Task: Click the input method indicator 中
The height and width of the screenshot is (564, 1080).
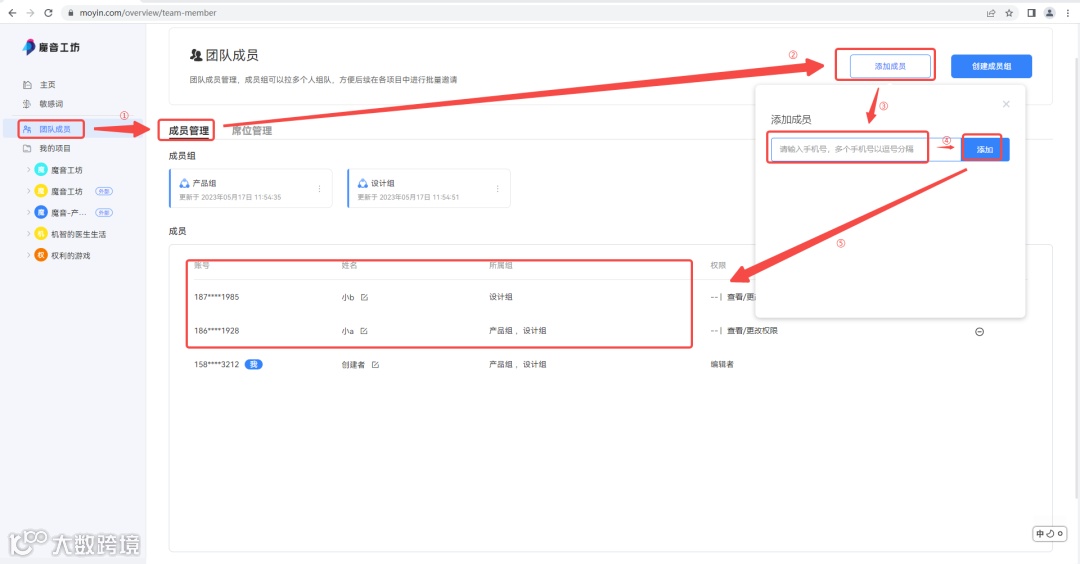Action: [x=1040, y=534]
